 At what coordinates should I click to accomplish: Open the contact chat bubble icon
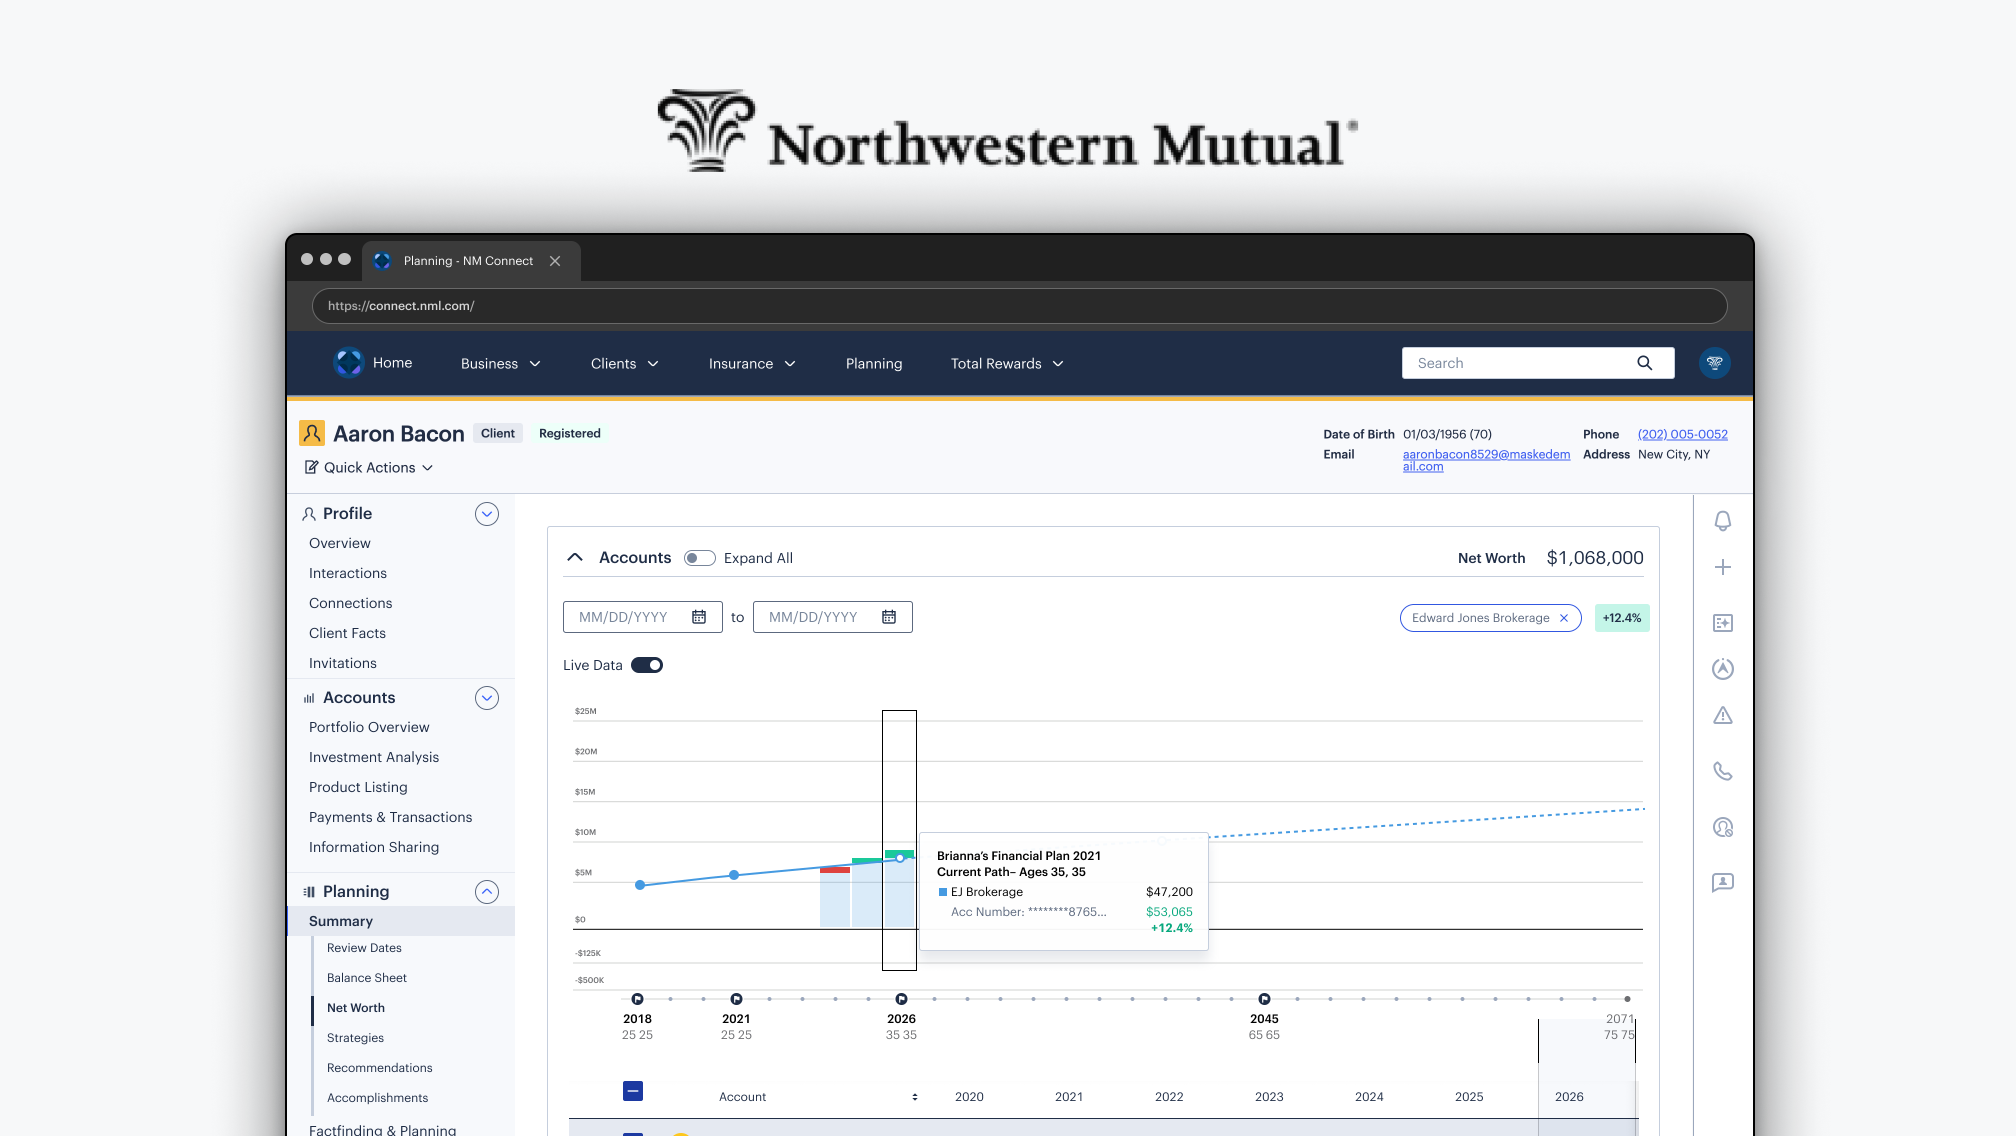tap(1723, 882)
